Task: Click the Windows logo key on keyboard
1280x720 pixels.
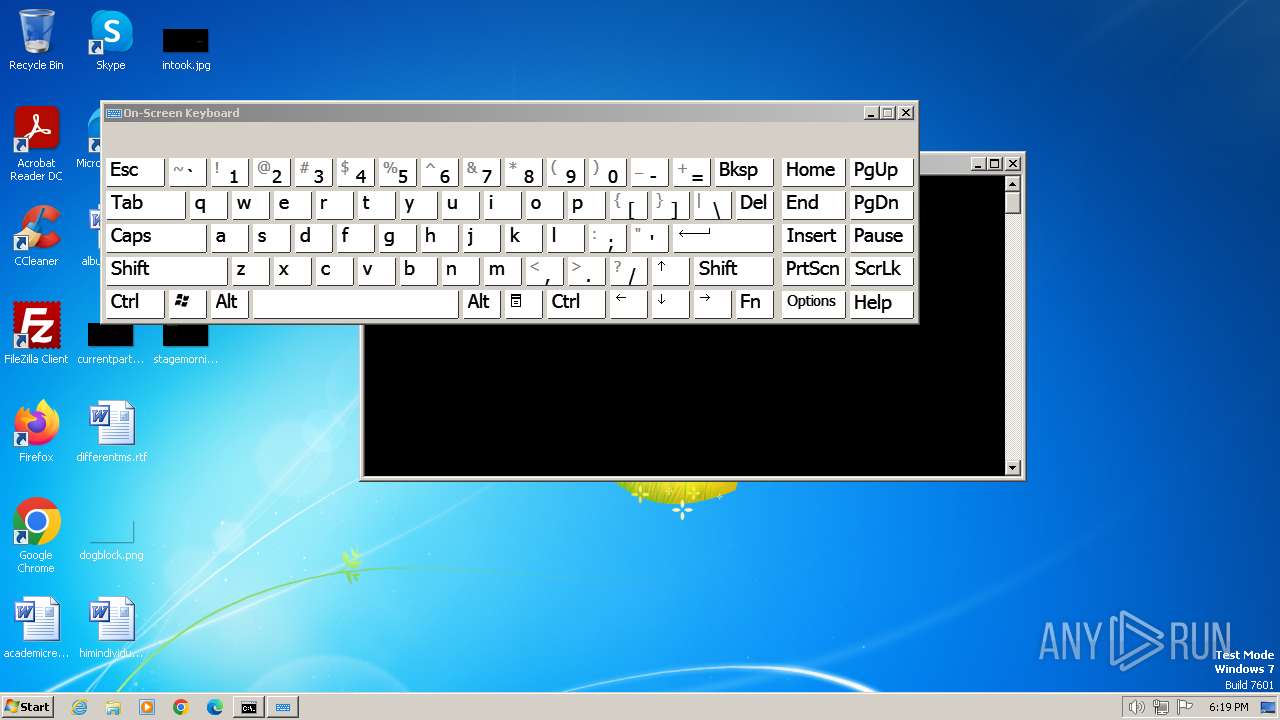Action: [188, 302]
